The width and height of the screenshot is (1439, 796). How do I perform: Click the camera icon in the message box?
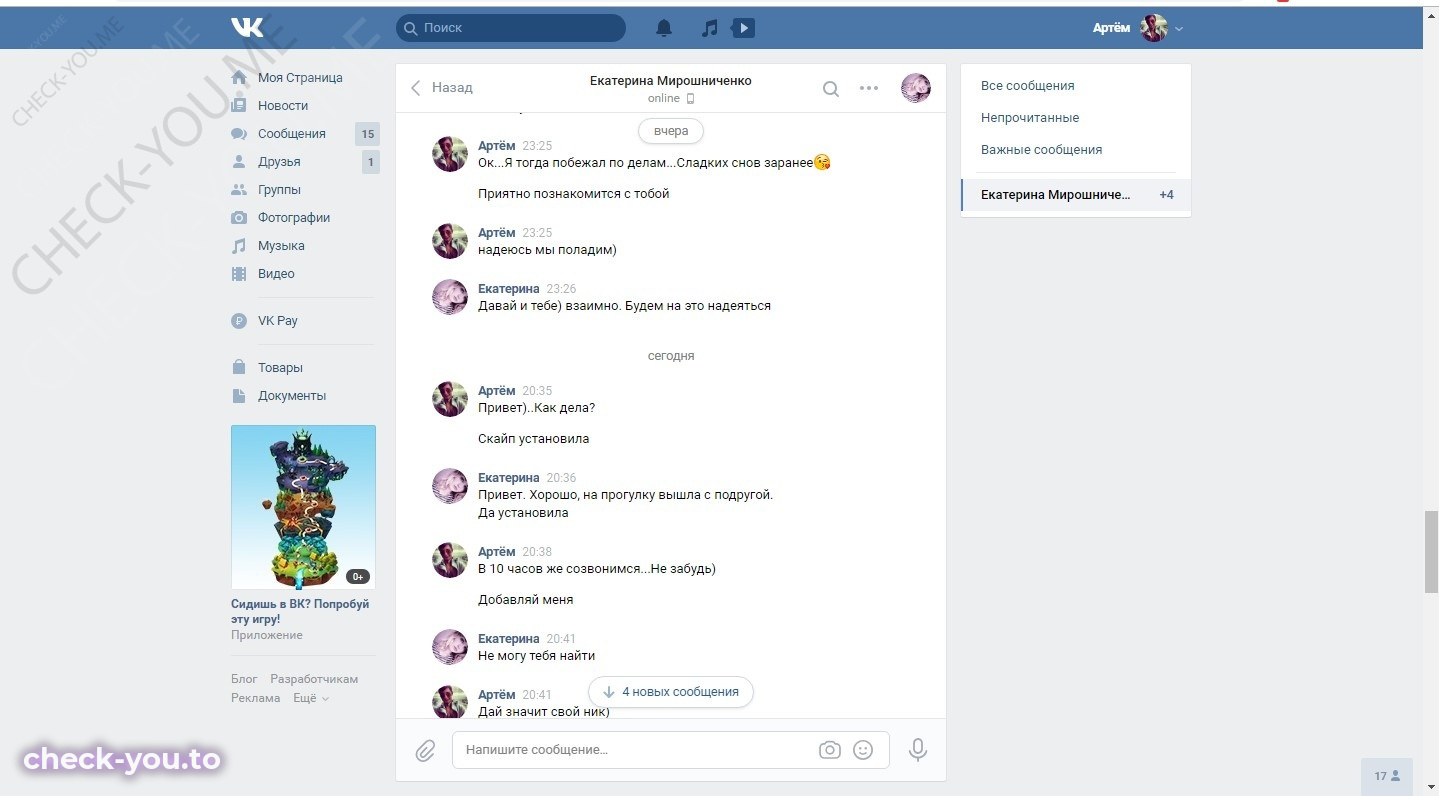click(x=830, y=750)
